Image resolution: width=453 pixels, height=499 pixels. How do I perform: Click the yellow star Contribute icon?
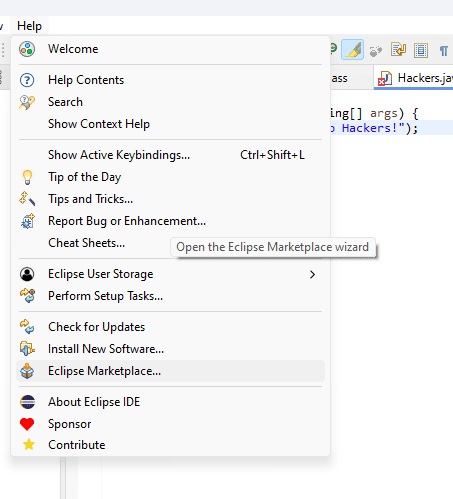(x=29, y=444)
